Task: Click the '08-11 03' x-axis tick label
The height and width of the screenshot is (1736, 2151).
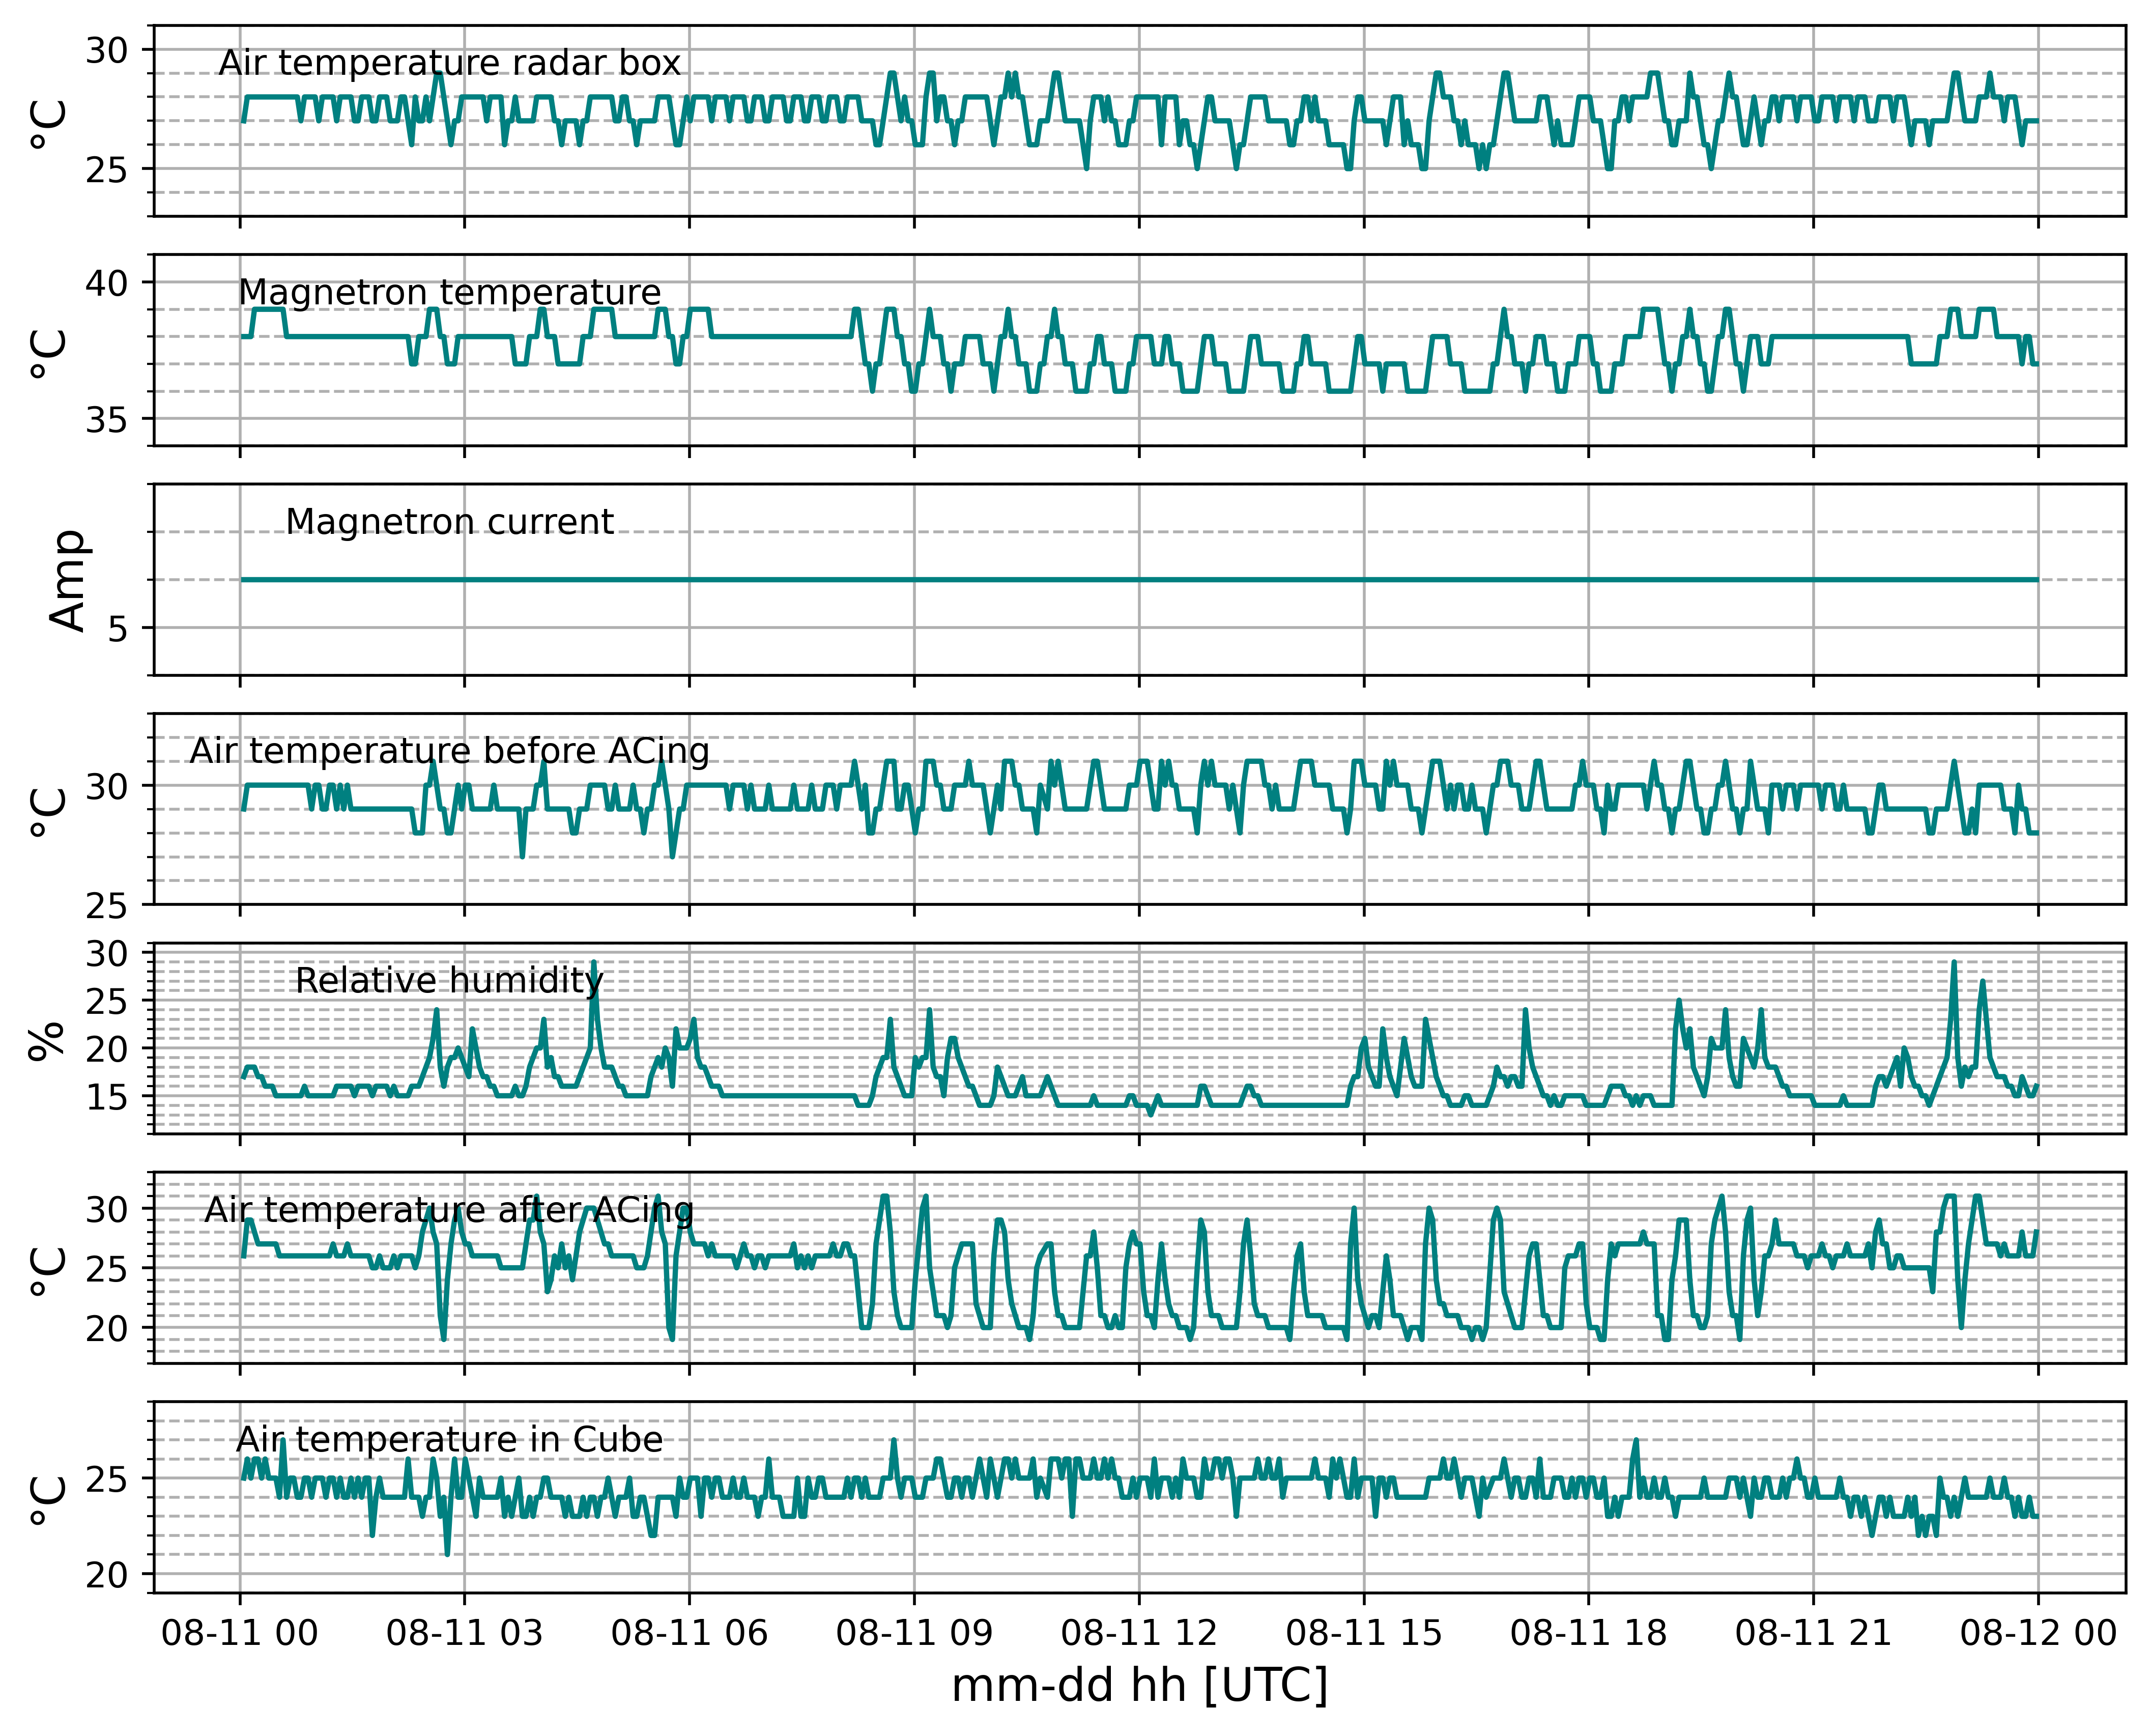Action: [464, 1633]
